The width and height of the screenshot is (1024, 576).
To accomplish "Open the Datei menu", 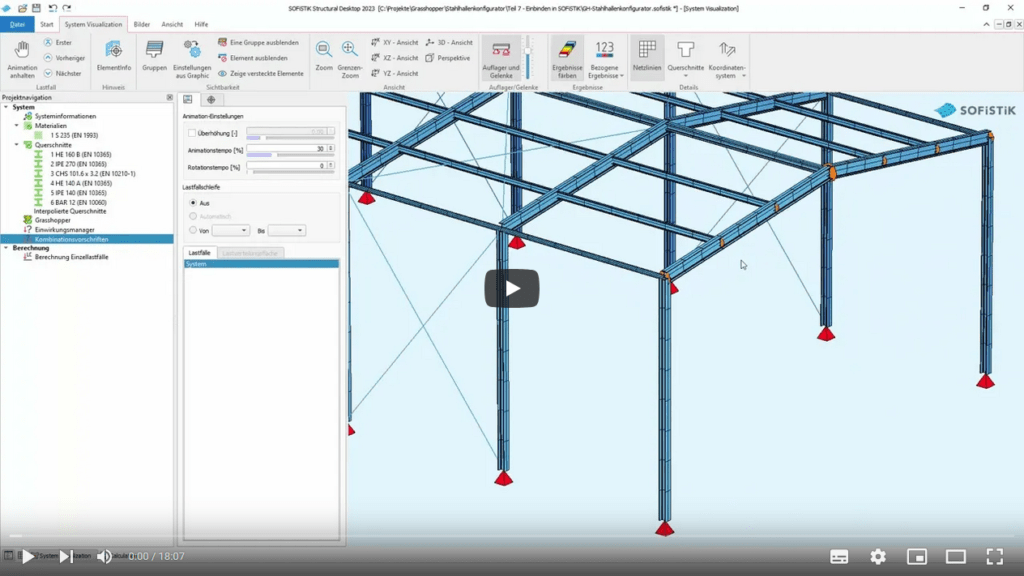I will point(17,24).
